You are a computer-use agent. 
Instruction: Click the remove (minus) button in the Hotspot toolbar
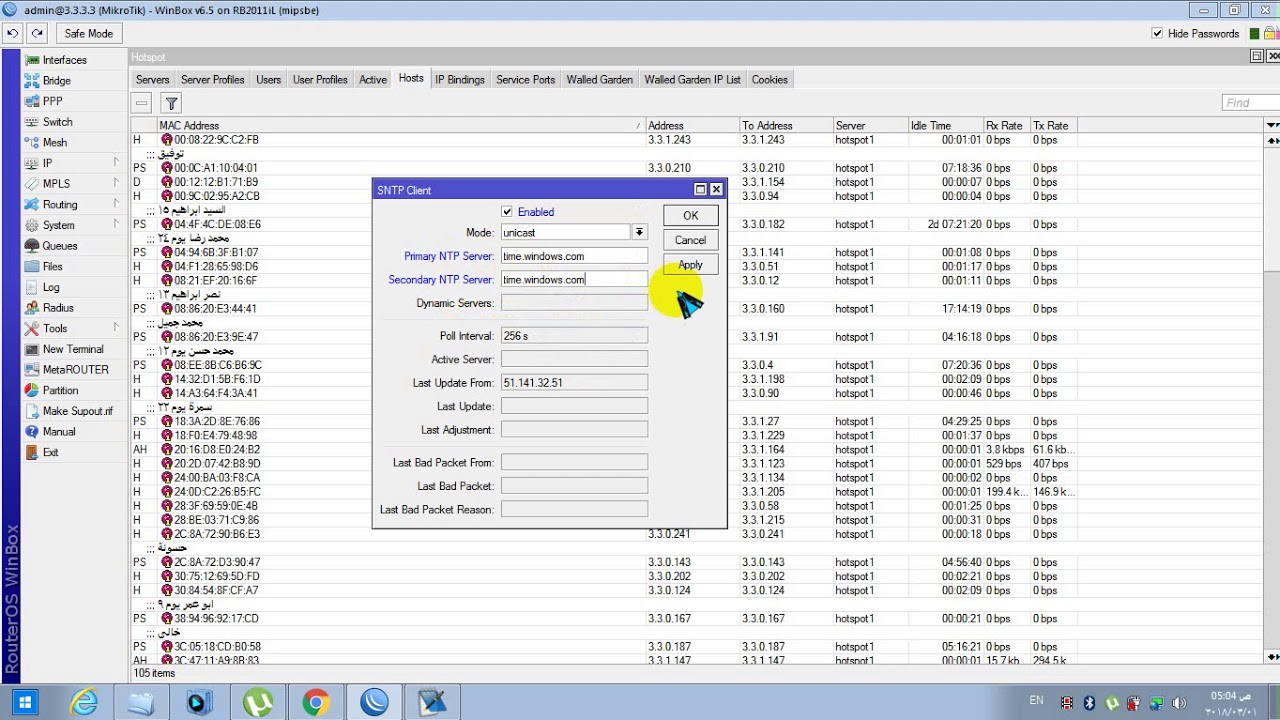tap(142, 103)
